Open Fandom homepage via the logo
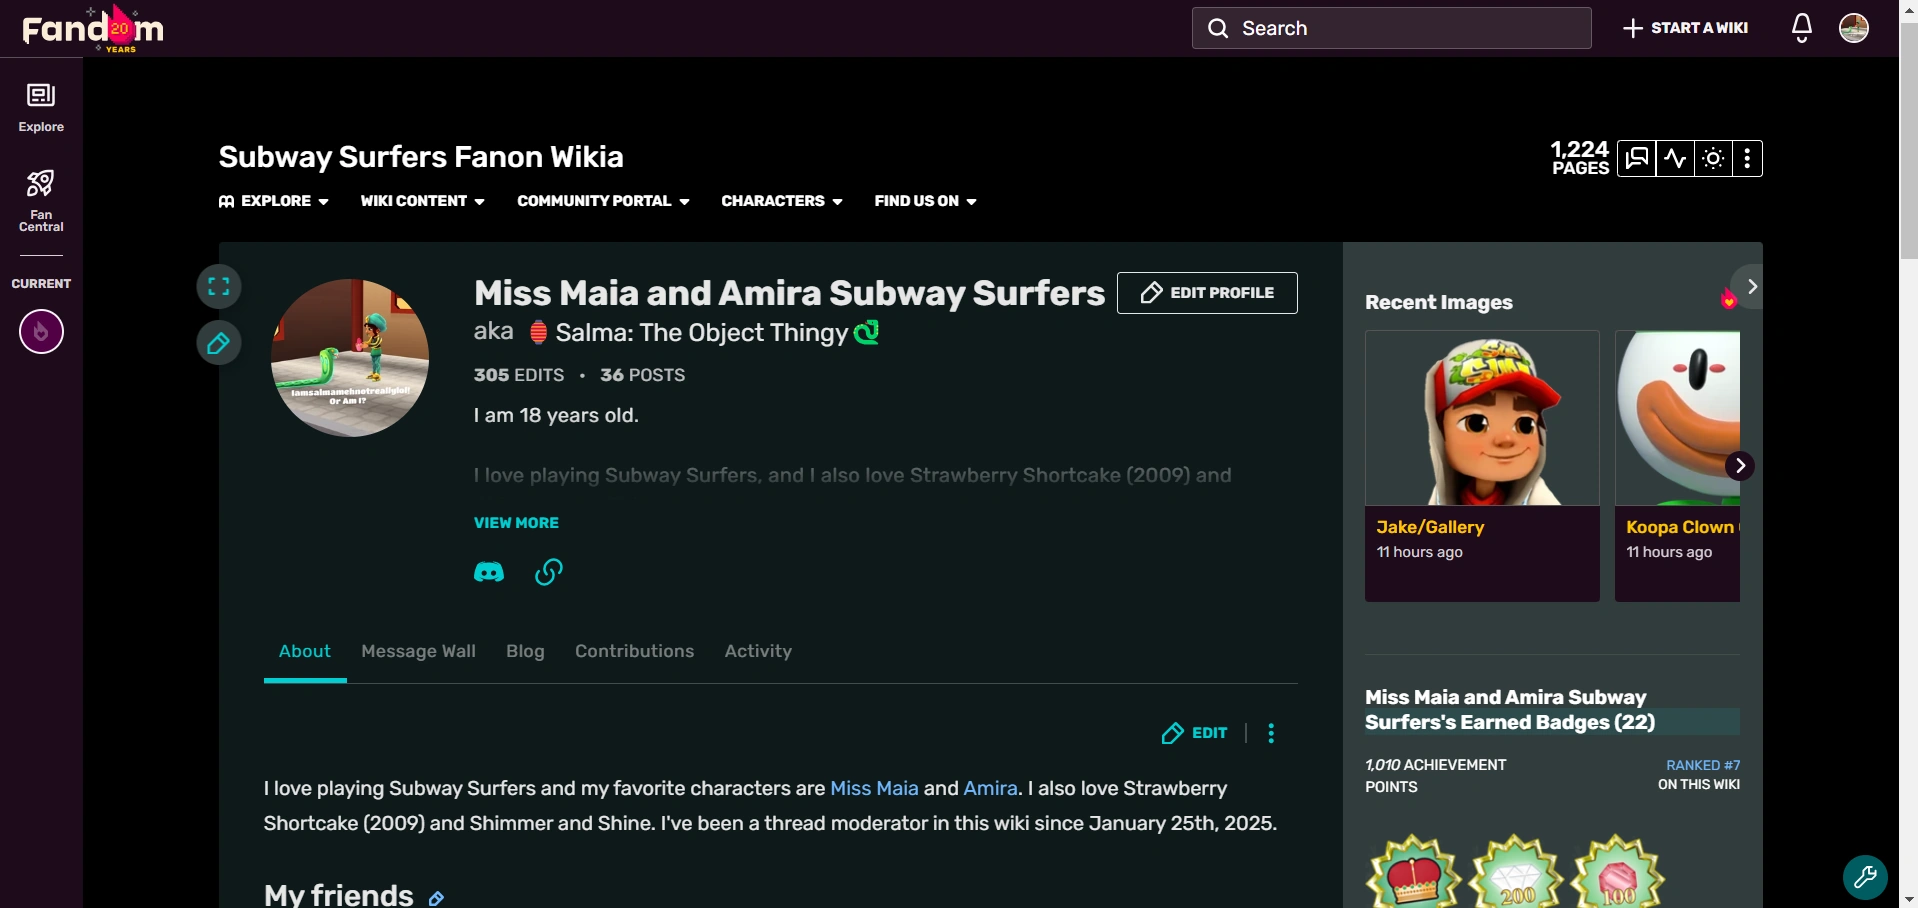1918x908 pixels. point(90,28)
